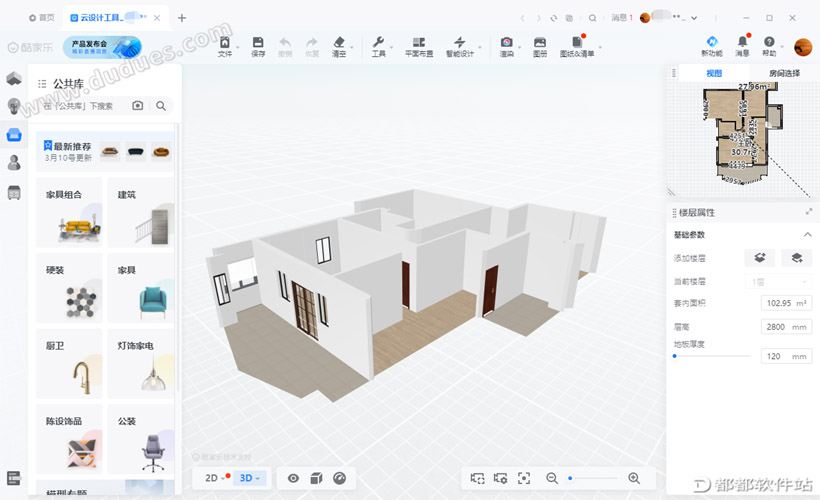Click the zoom out magnifier icon

coord(552,478)
